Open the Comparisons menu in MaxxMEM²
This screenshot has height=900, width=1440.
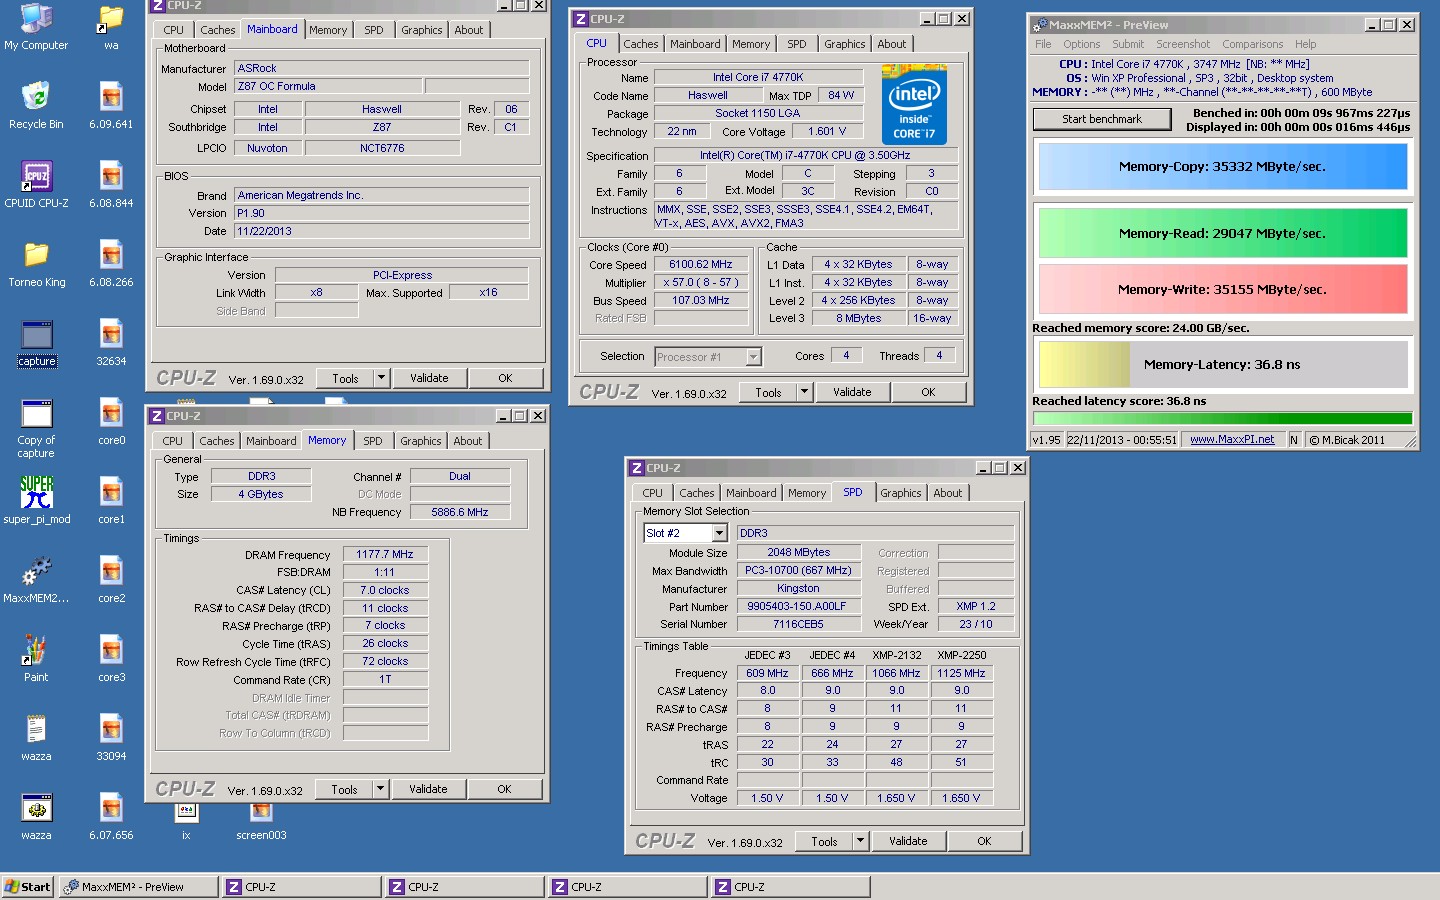[1252, 44]
